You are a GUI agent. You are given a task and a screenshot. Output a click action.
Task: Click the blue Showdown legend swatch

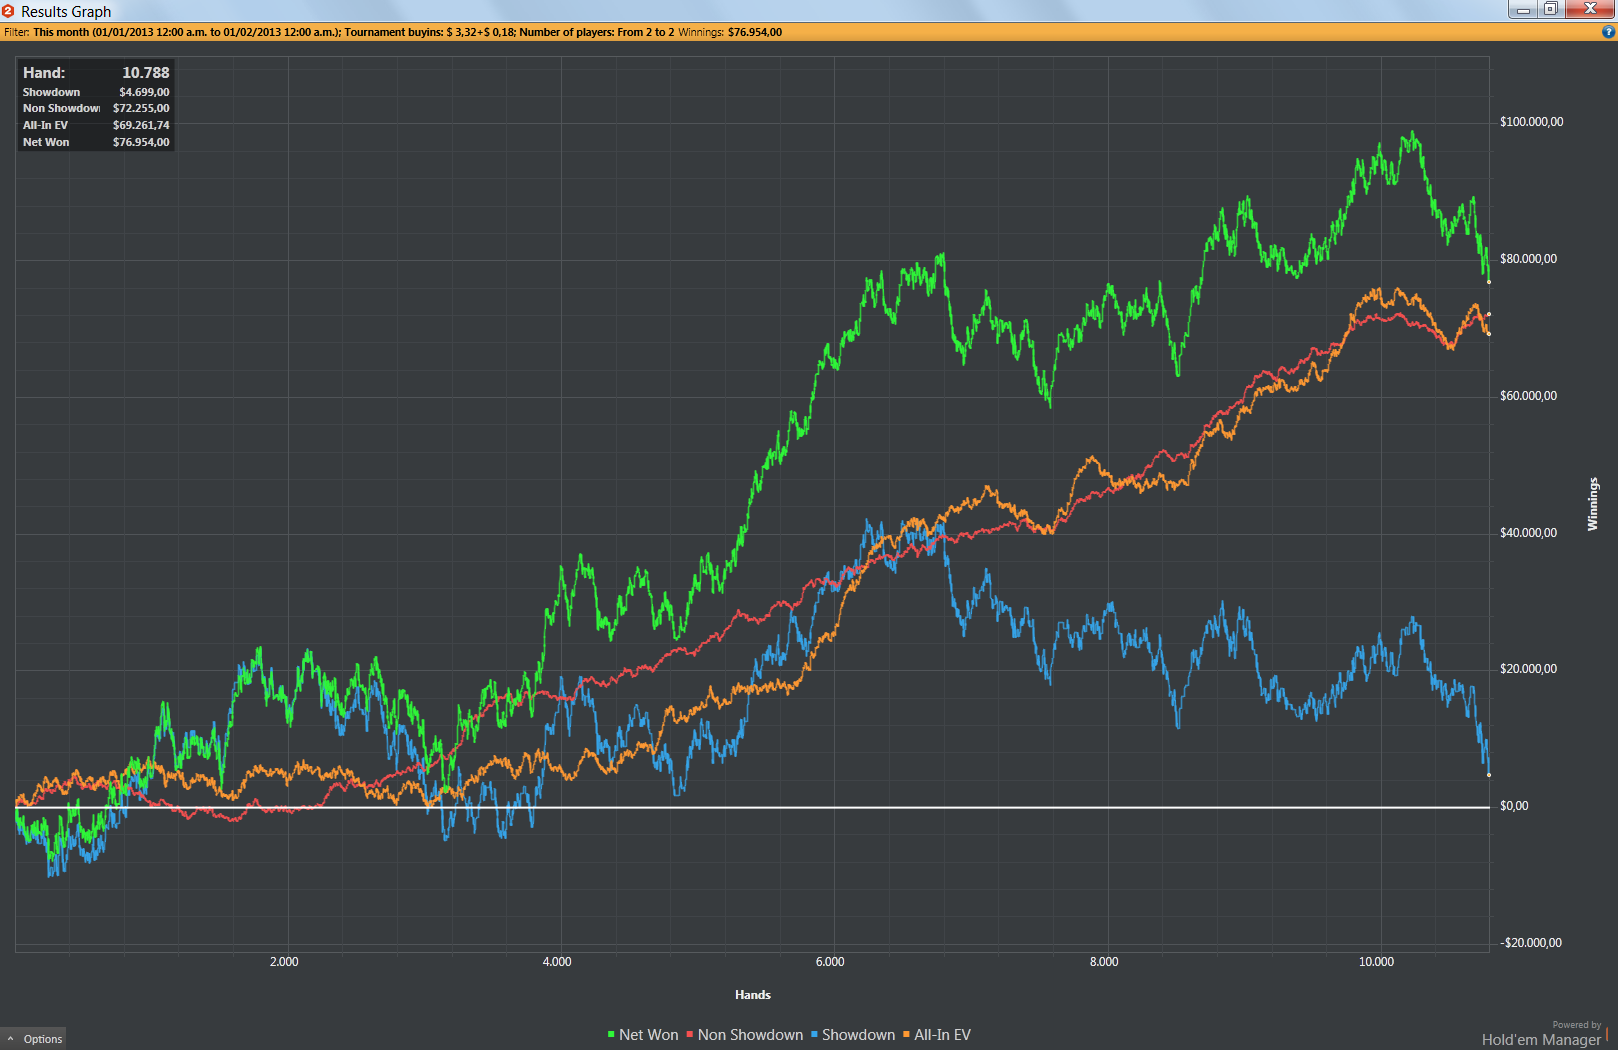point(814,1035)
